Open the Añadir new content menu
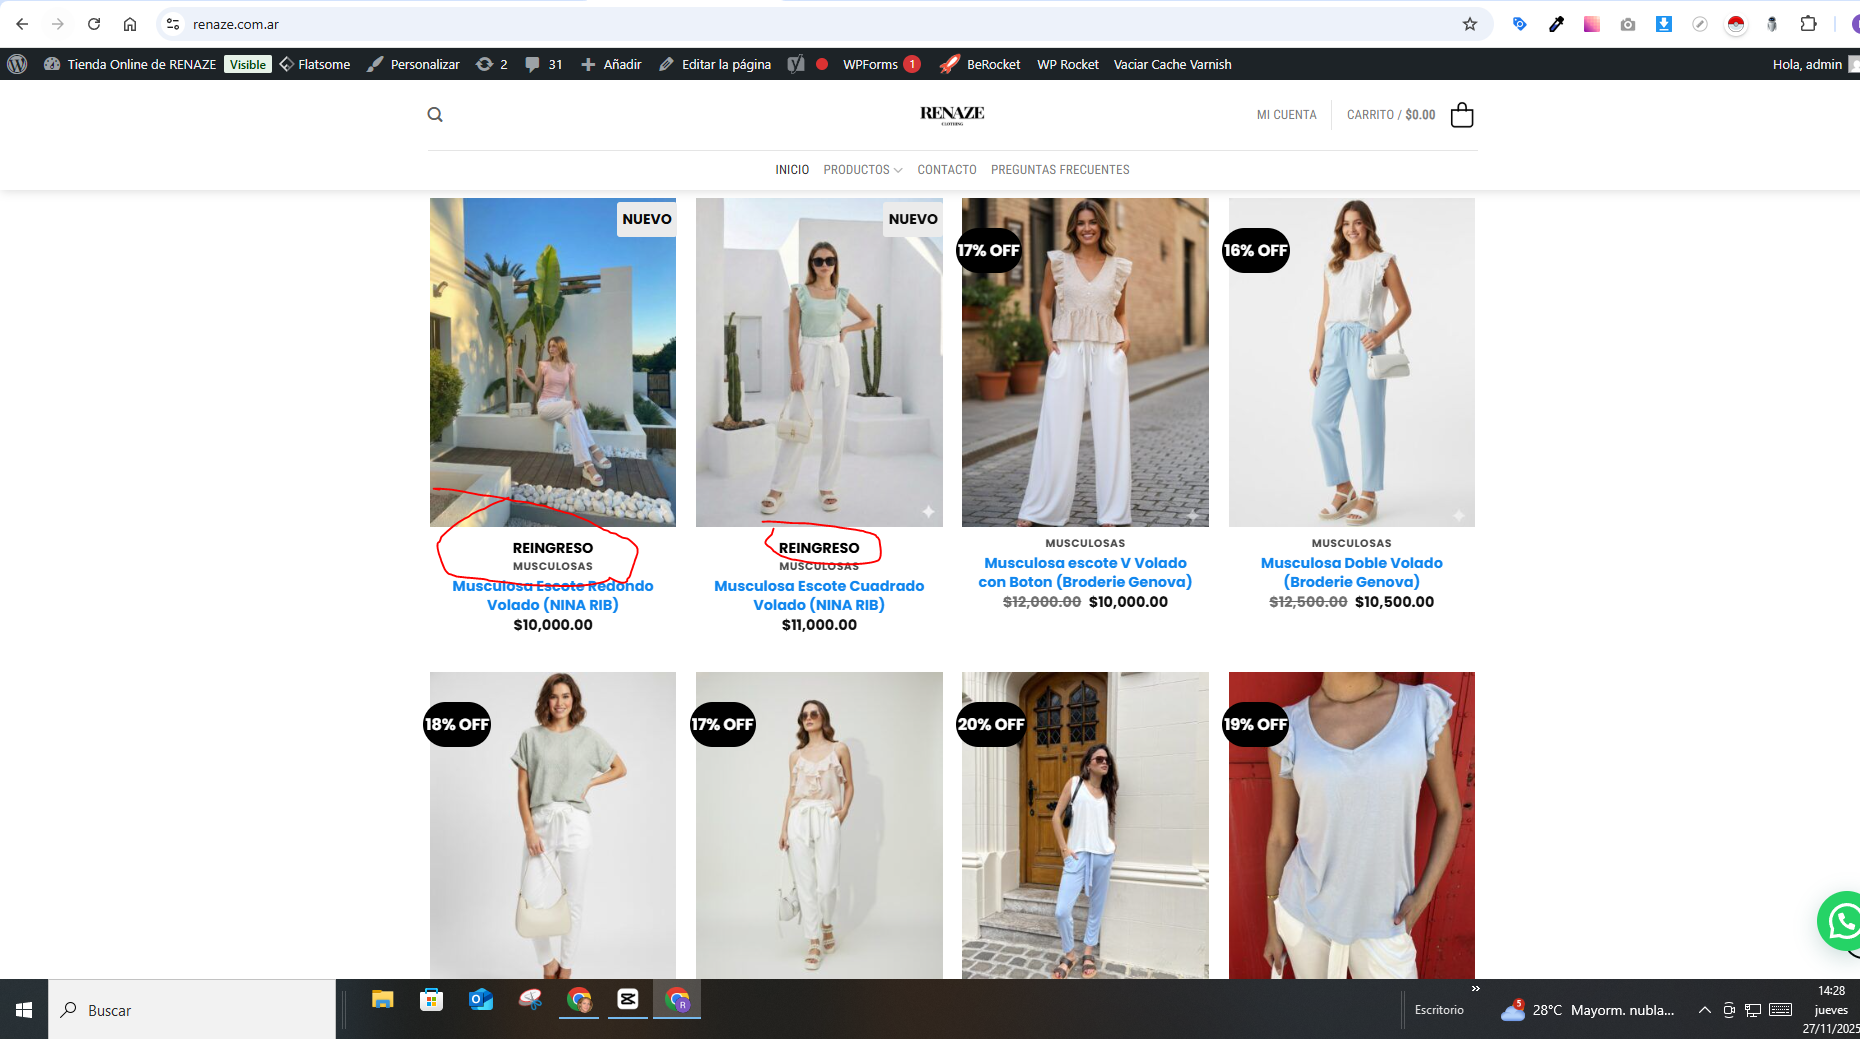Image resolution: width=1860 pixels, height=1039 pixels. (611, 64)
